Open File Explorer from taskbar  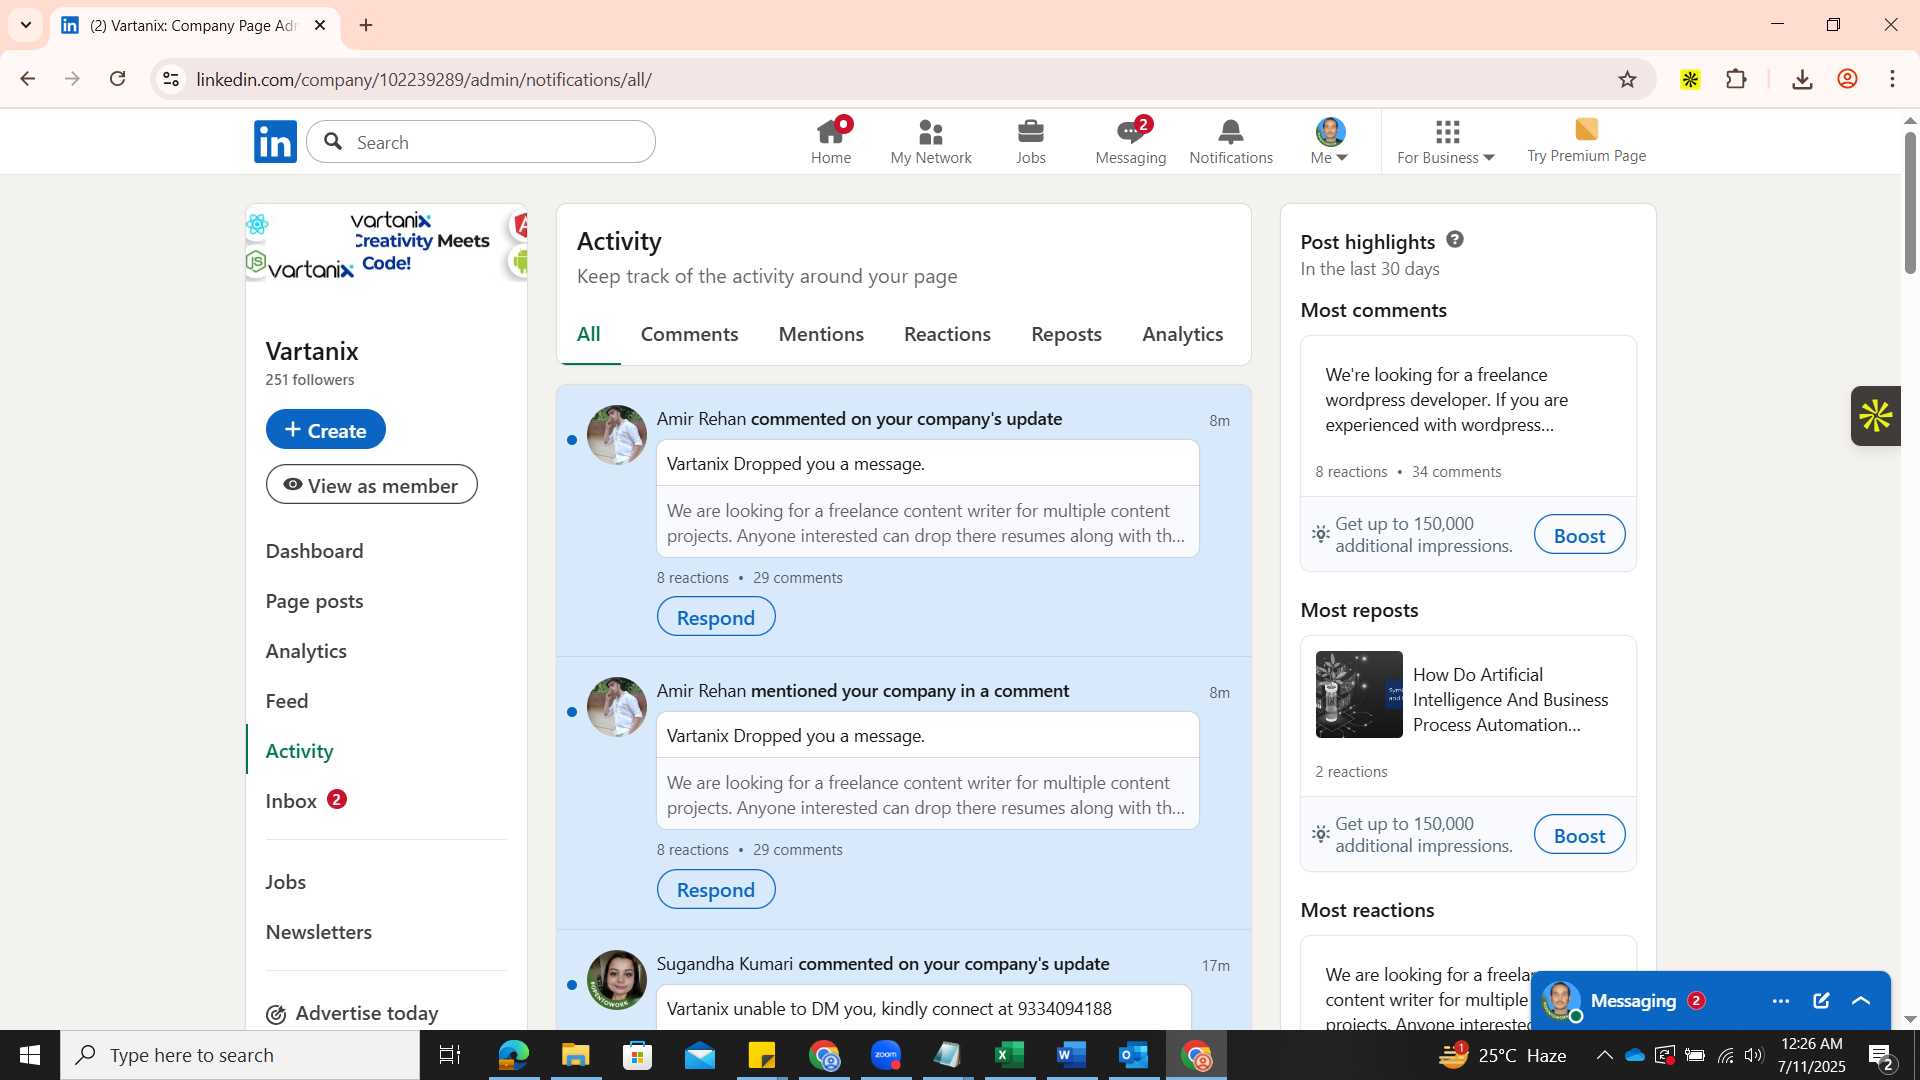(x=575, y=1055)
